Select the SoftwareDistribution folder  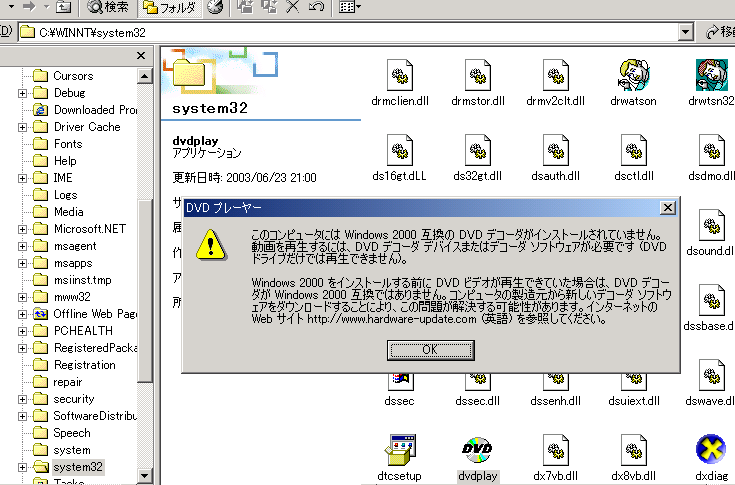point(85,416)
